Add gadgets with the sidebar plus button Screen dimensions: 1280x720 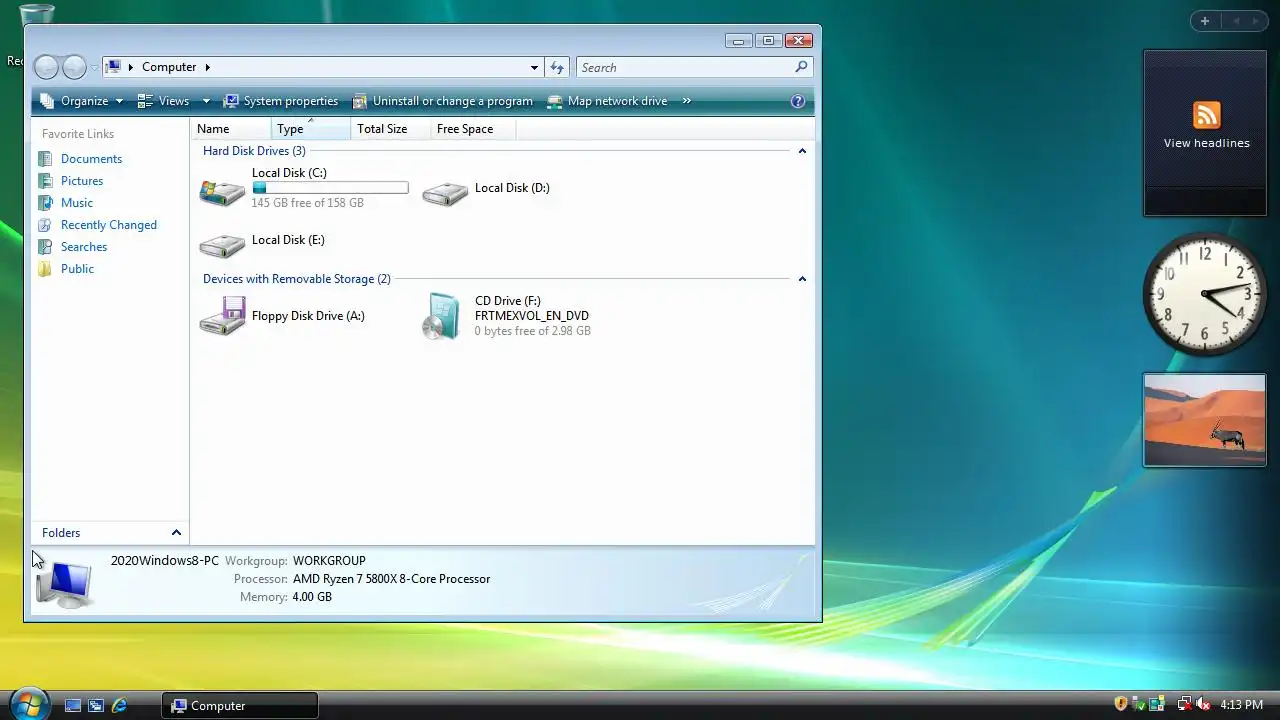(1205, 21)
